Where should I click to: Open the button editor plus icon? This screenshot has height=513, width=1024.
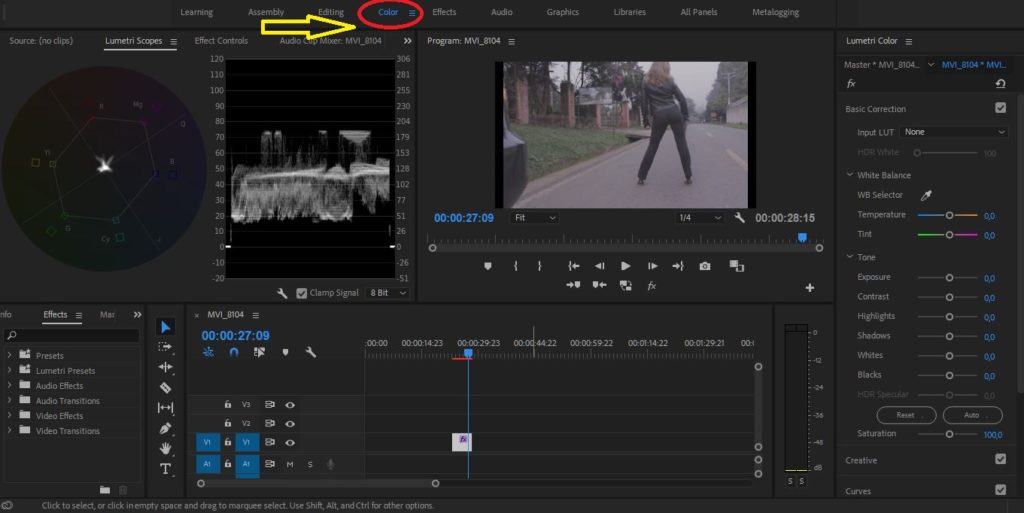(810, 287)
